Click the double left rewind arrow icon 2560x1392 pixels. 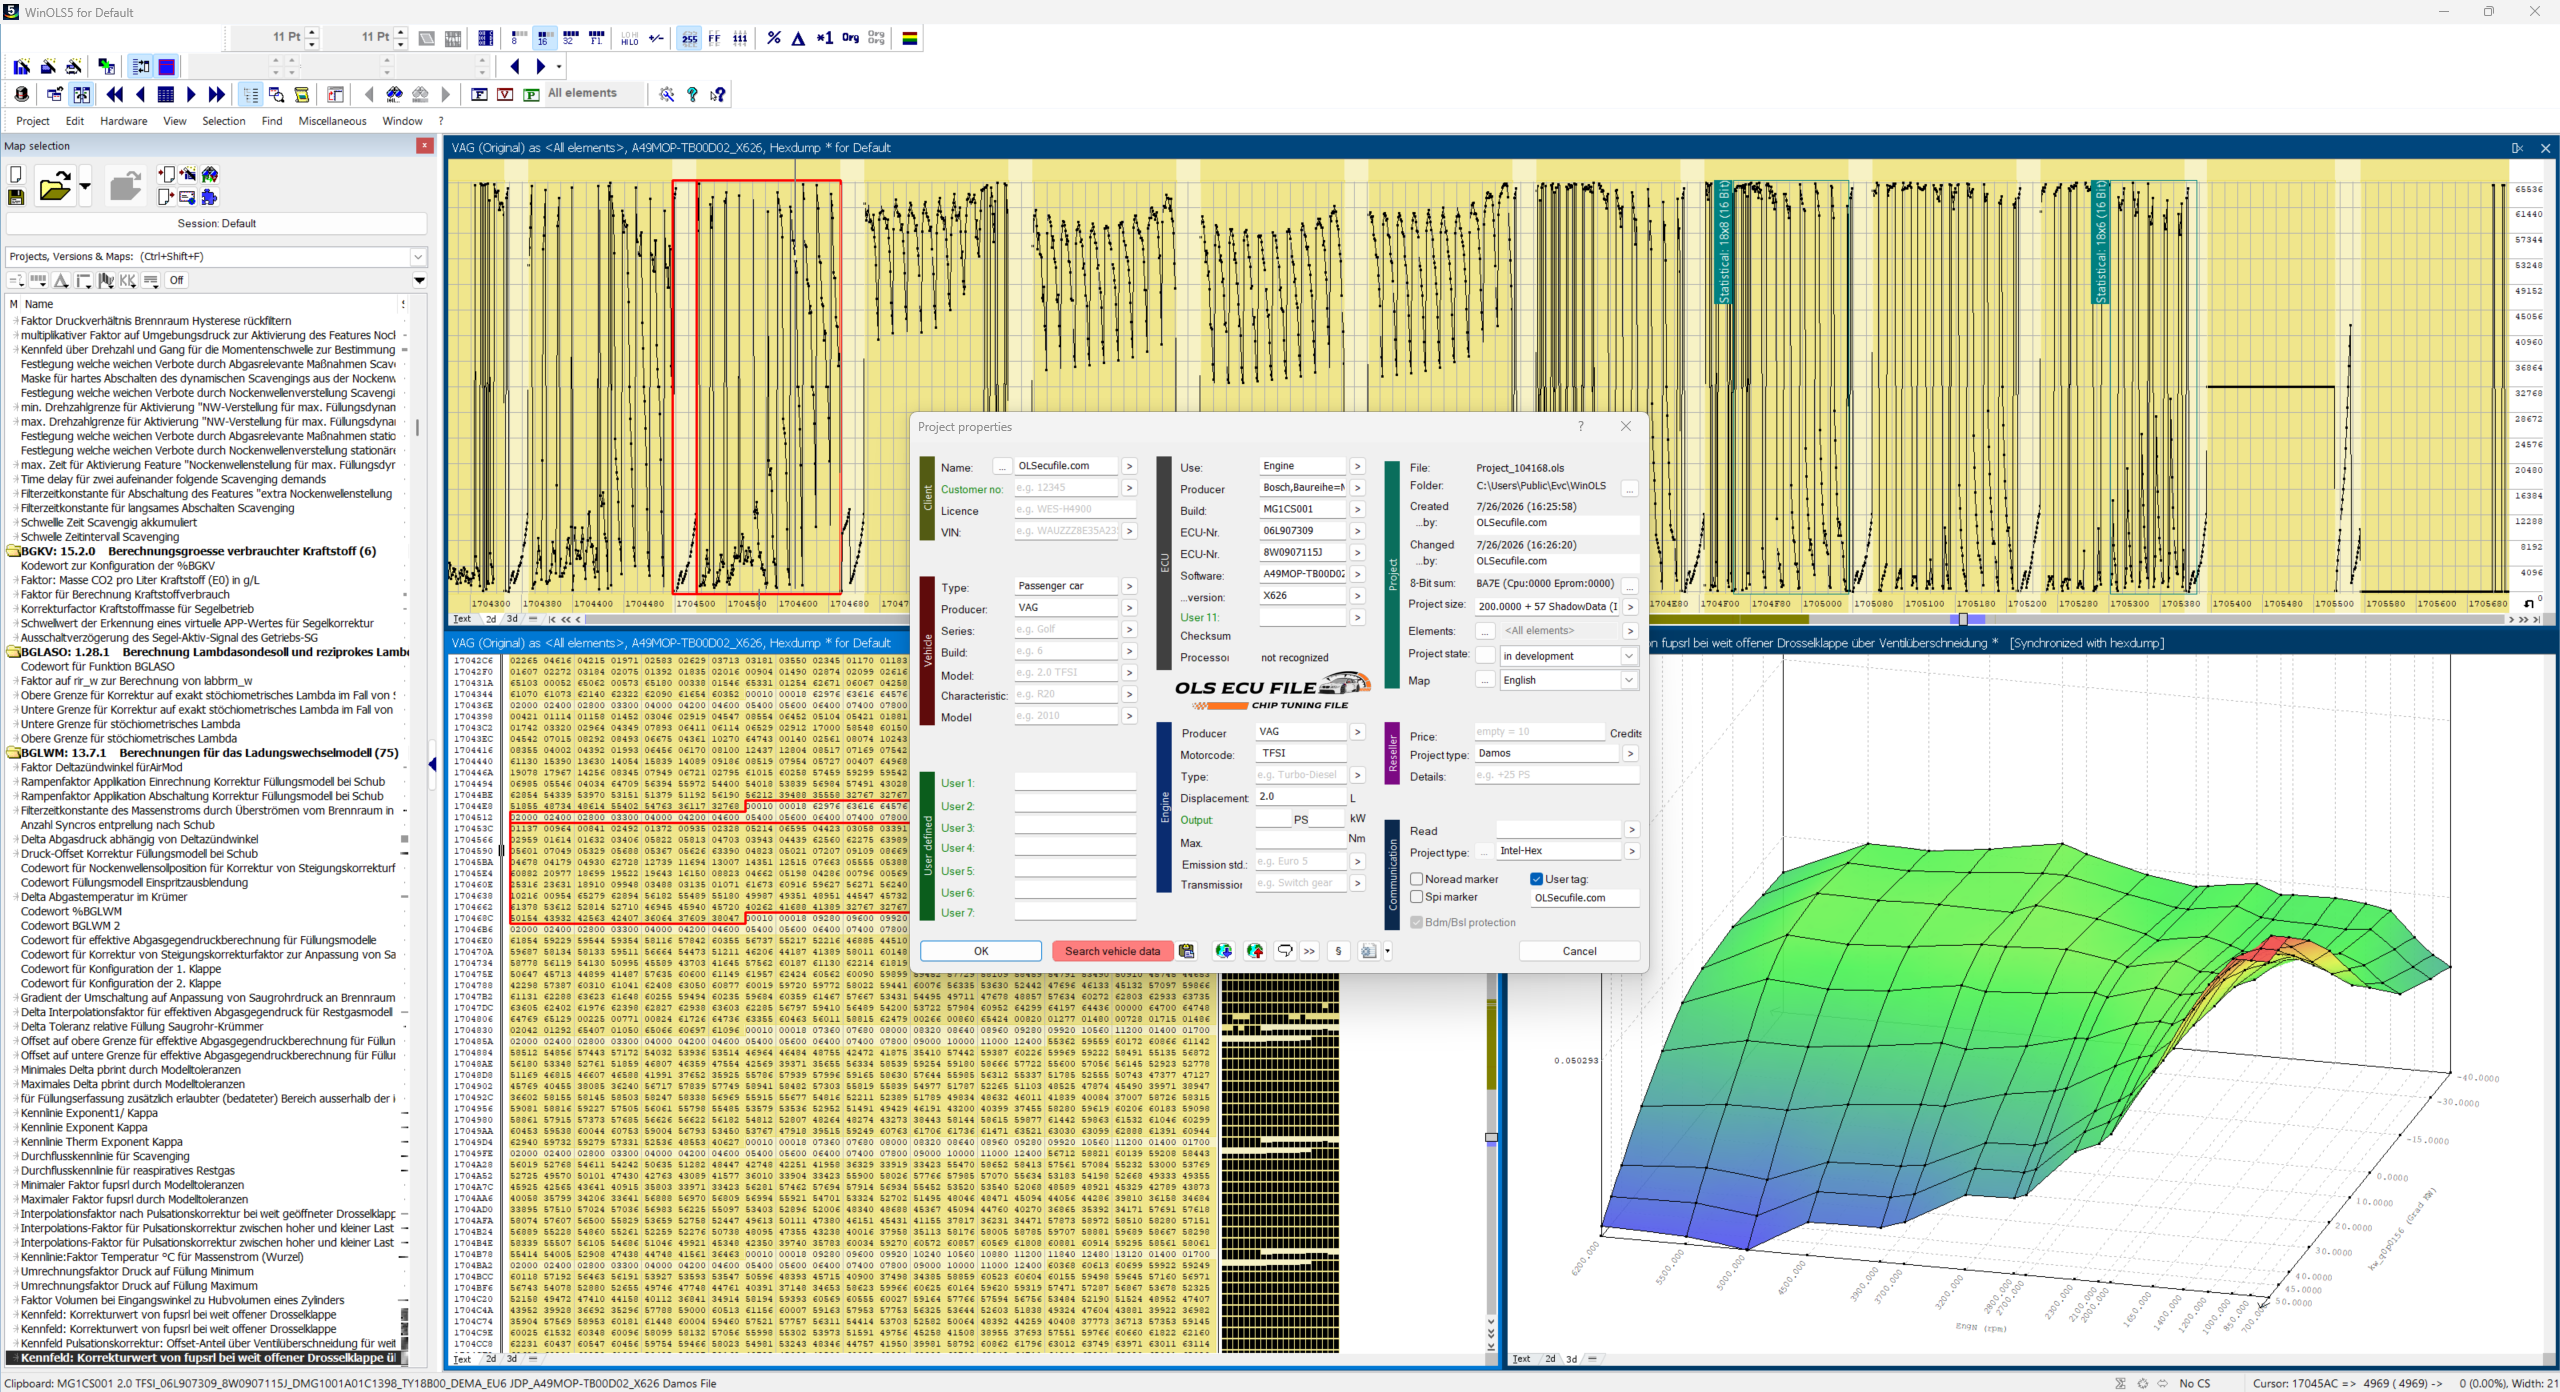115,94
